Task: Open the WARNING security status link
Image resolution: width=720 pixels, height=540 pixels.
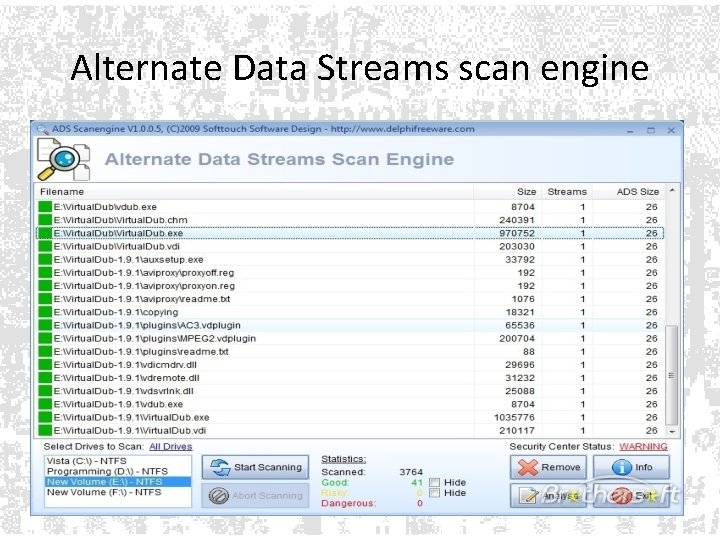Action: (643, 446)
